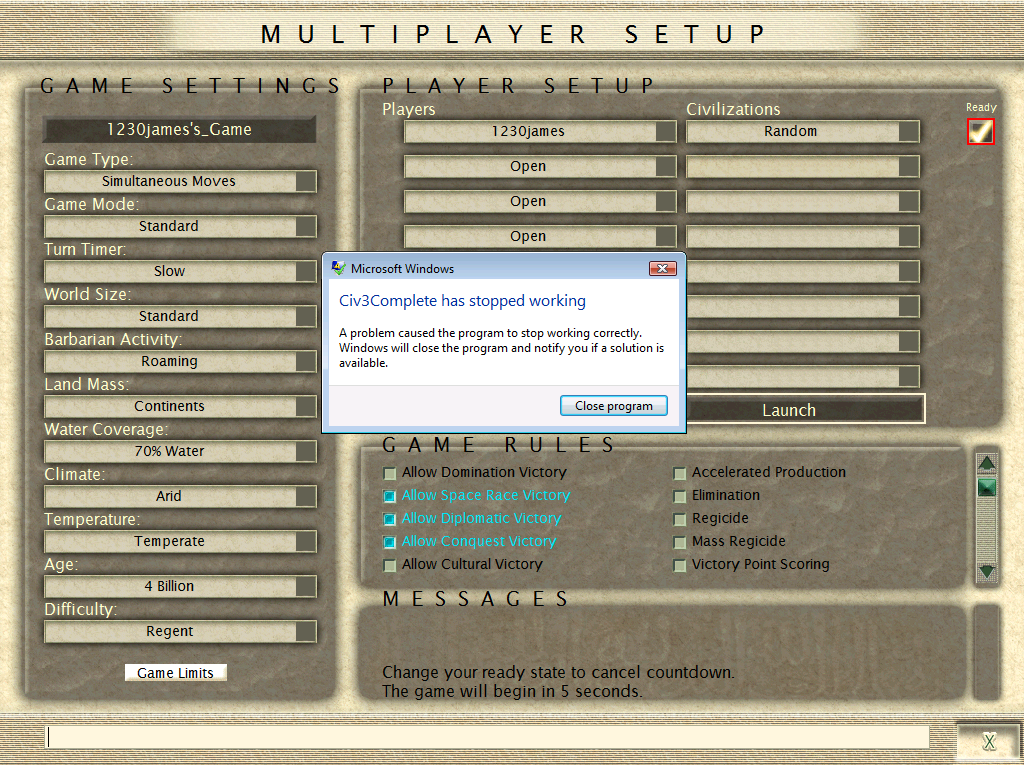
Task: Click the Close program button
Action: (x=614, y=406)
